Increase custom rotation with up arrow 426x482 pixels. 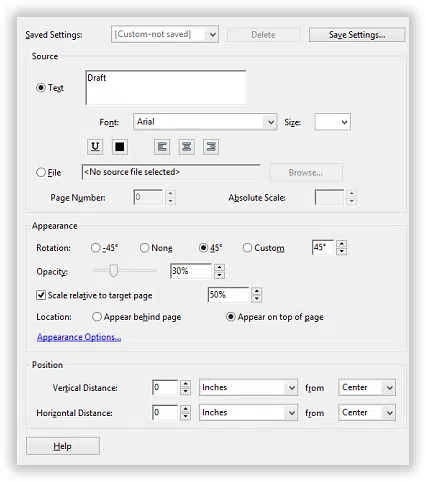tap(341, 244)
